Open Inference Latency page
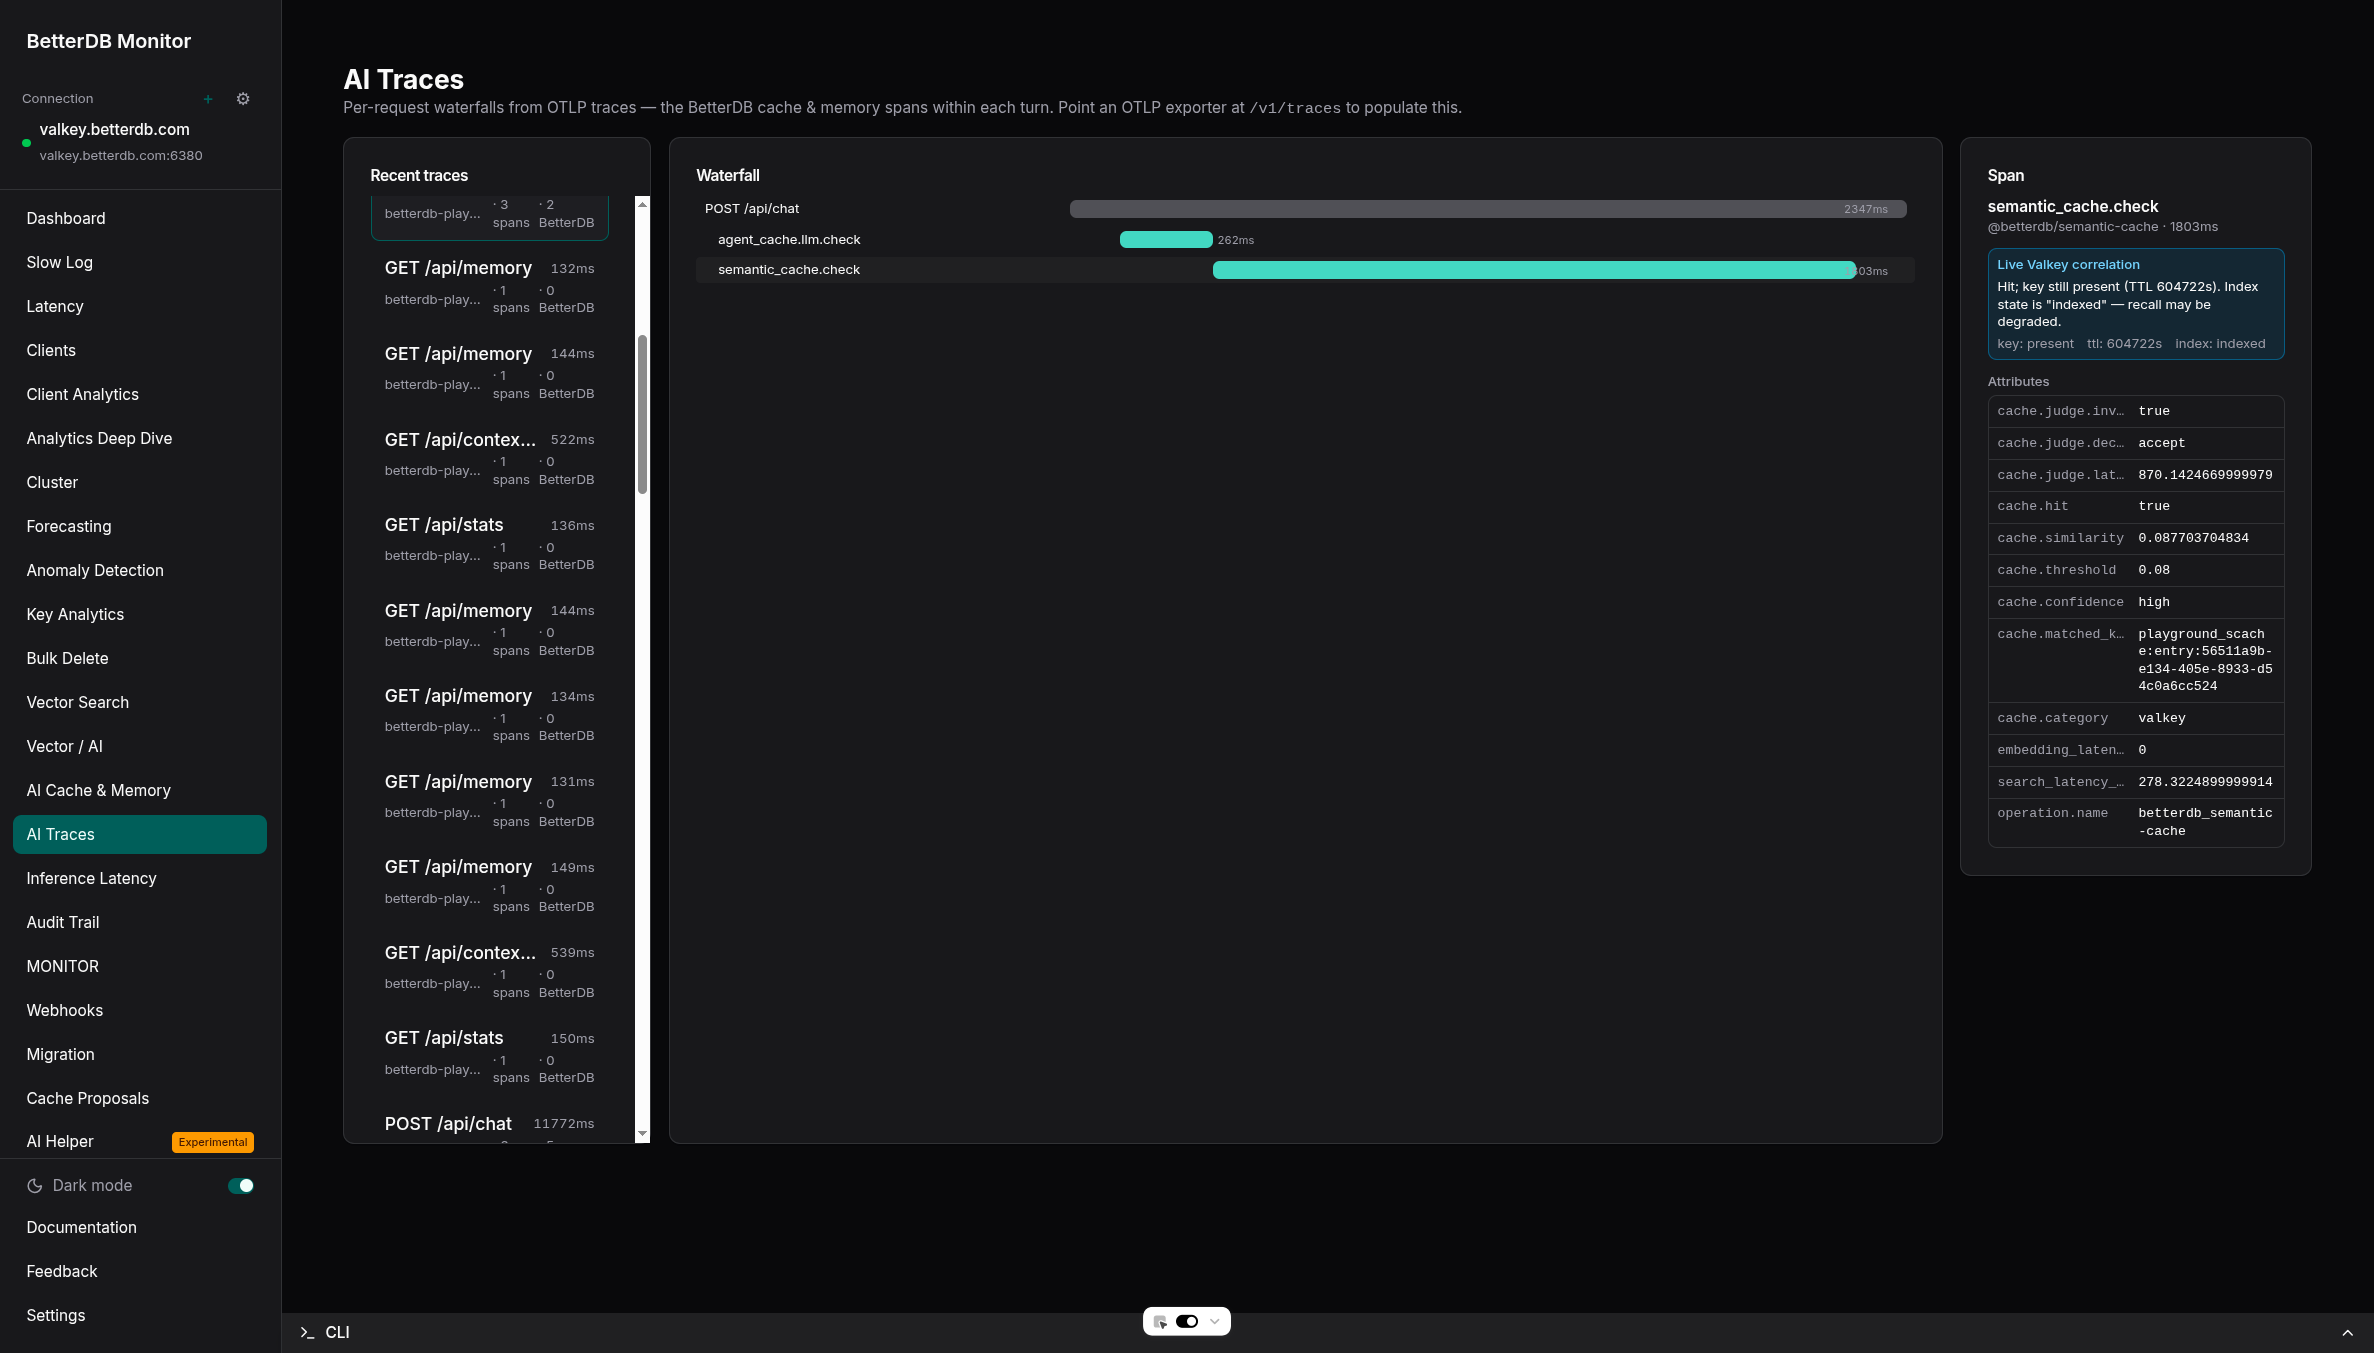Viewport: 2374px width, 1353px height. pyautogui.click(x=140, y=878)
